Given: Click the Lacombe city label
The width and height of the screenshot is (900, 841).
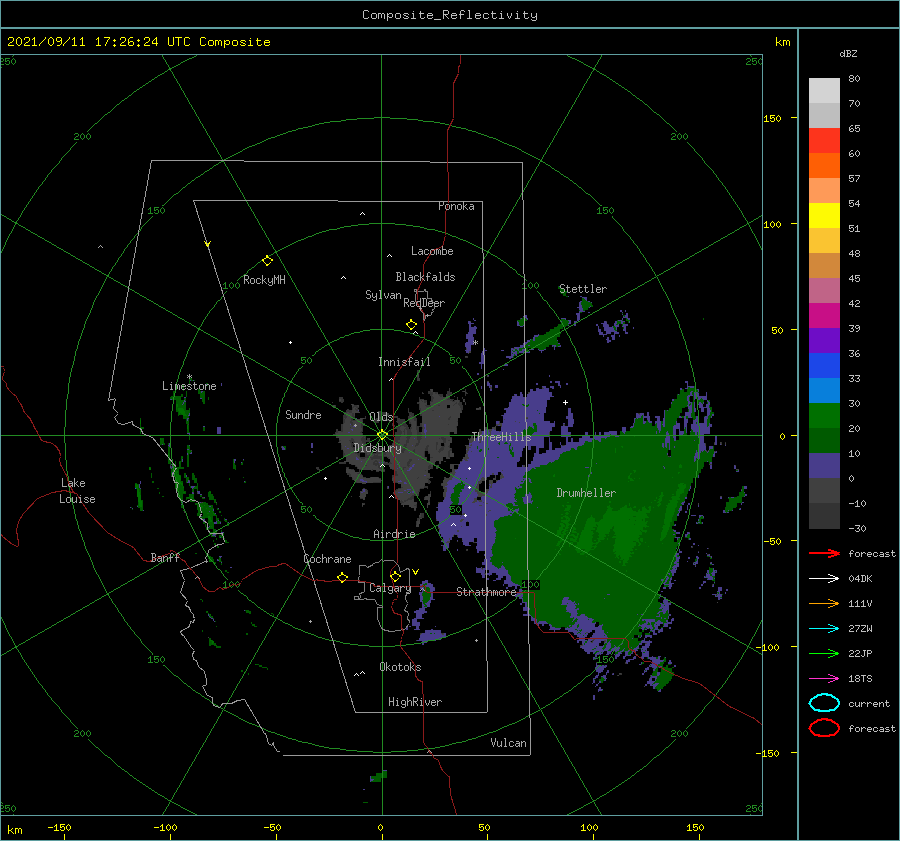Looking at the screenshot, I should pos(432,251).
